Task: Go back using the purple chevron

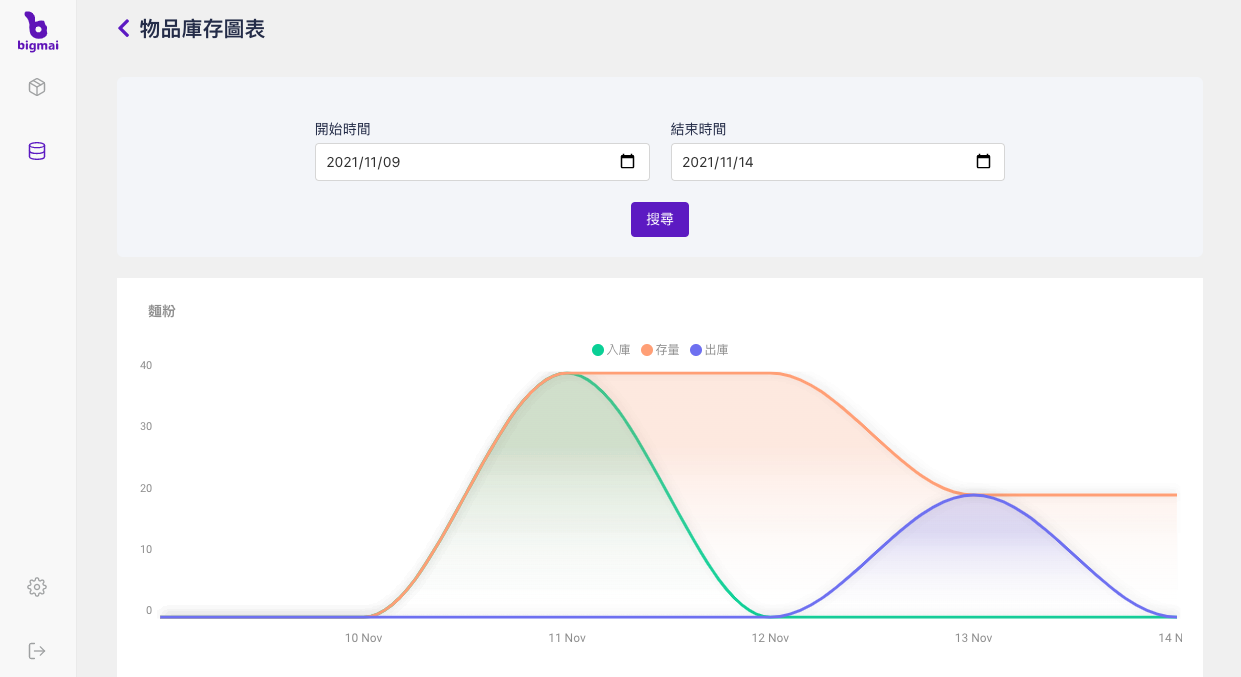Action: (x=124, y=28)
